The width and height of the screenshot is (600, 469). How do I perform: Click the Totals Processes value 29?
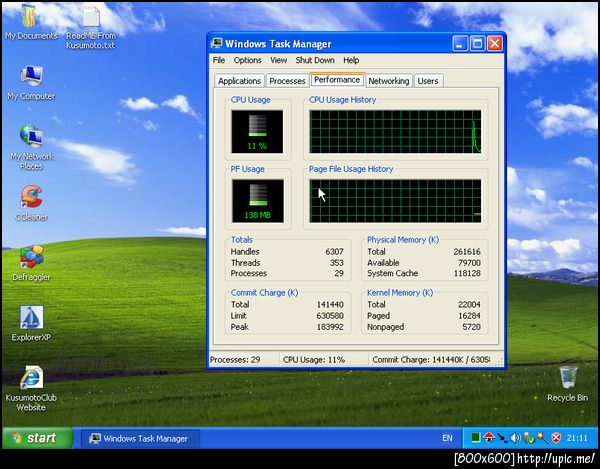[x=339, y=274]
